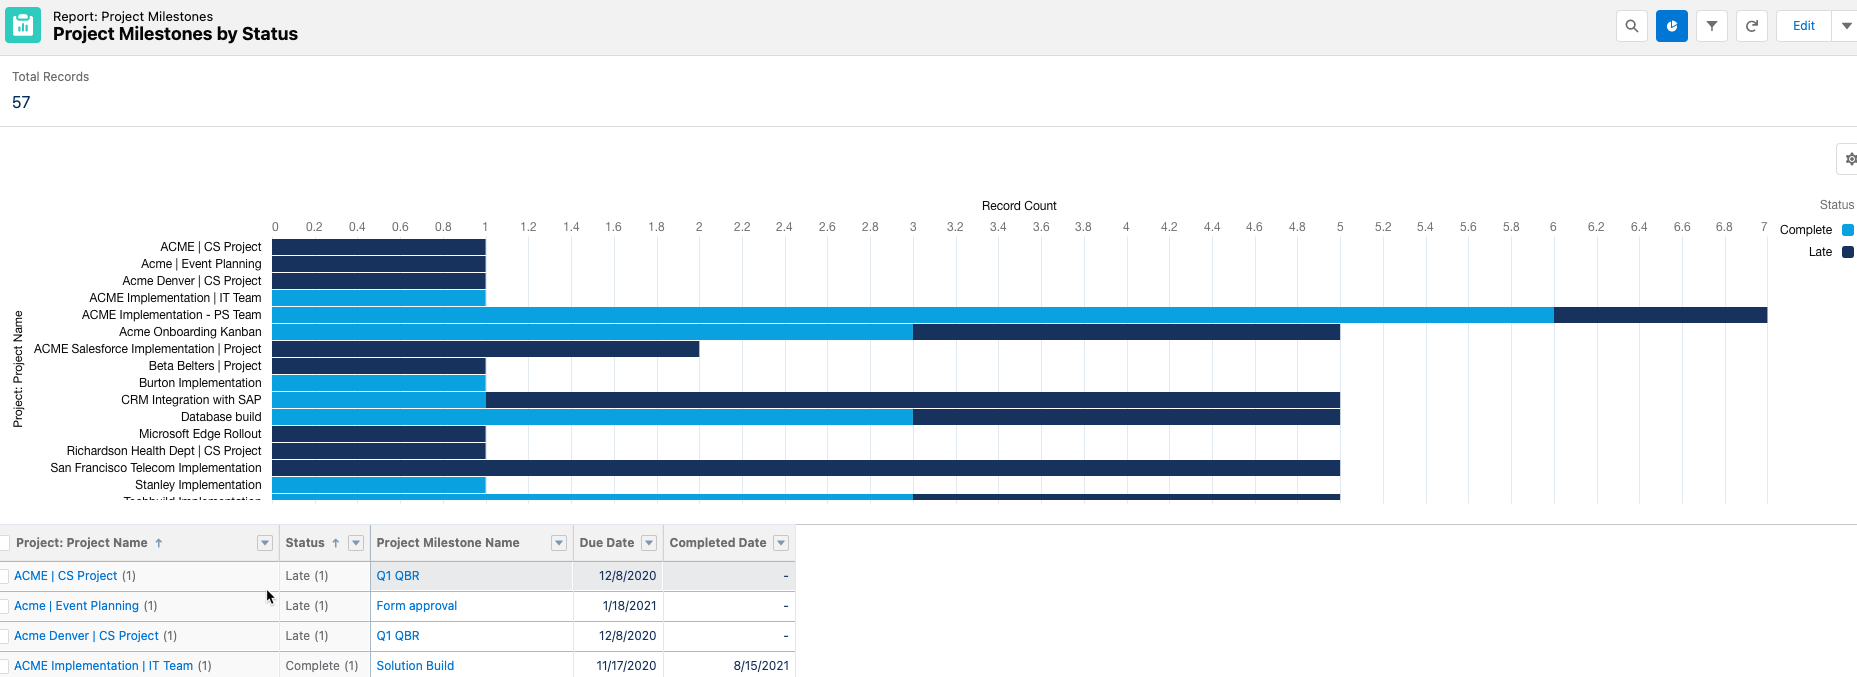This screenshot has height=677, width=1857.
Task: Click the Complete legend color swatch
Action: click(1848, 230)
